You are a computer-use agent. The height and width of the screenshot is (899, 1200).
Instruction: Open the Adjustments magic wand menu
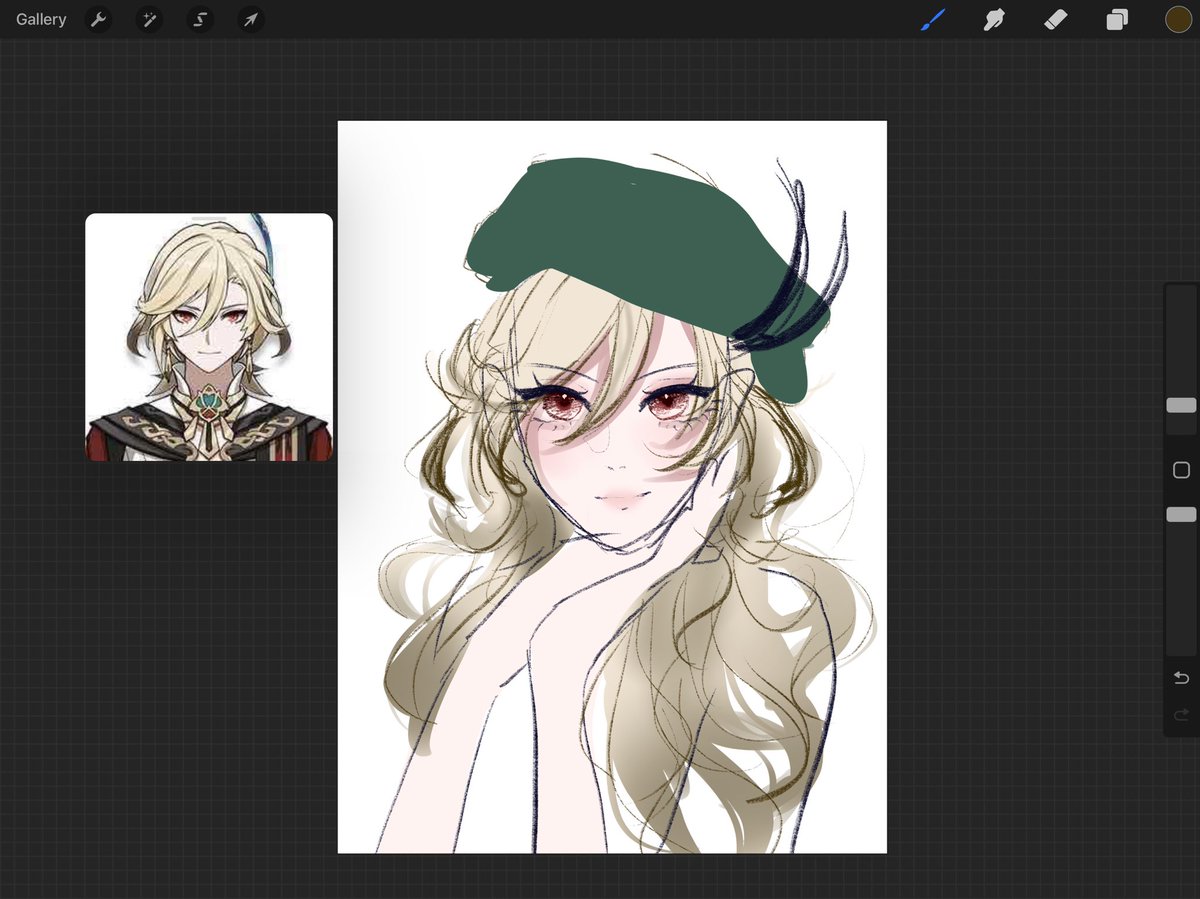pyautogui.click(x=149, y=19)
